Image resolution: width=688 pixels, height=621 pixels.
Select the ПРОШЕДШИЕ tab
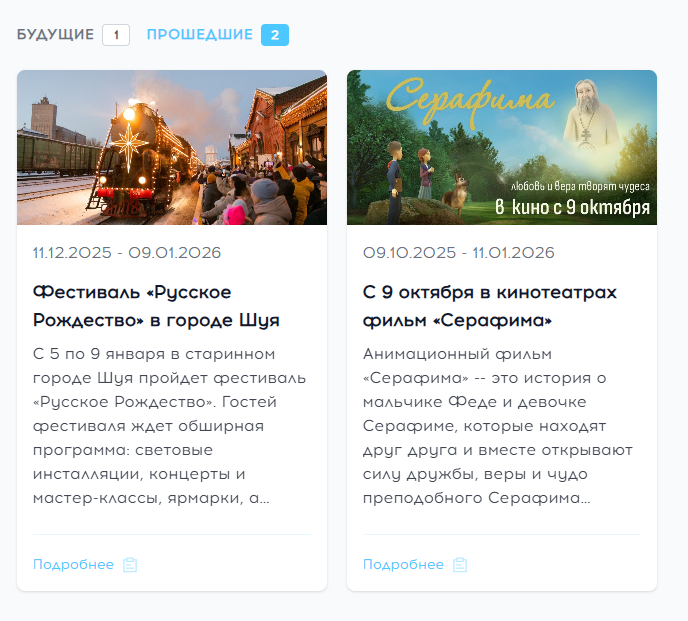[x=200, y=35]
